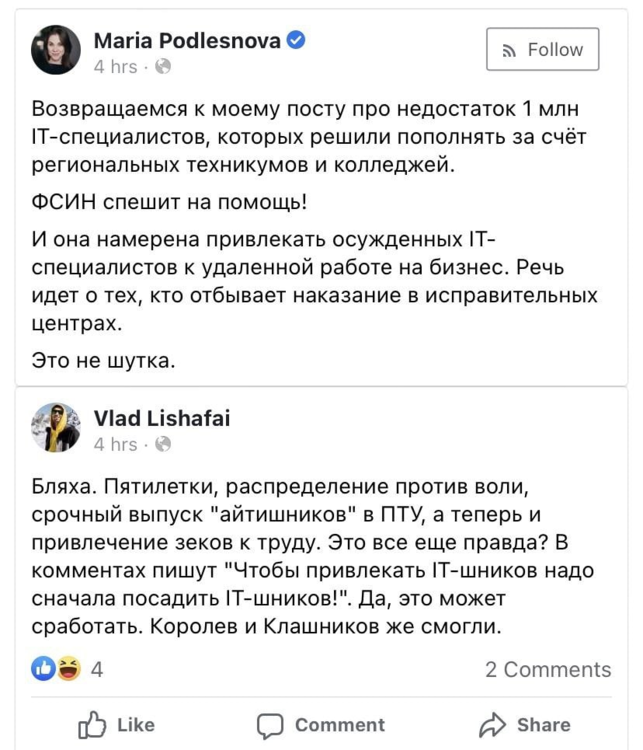This screenshot has width=643, height=750.
Task: Click the public globe icon on Vlad's post
Action: (163, 445)
